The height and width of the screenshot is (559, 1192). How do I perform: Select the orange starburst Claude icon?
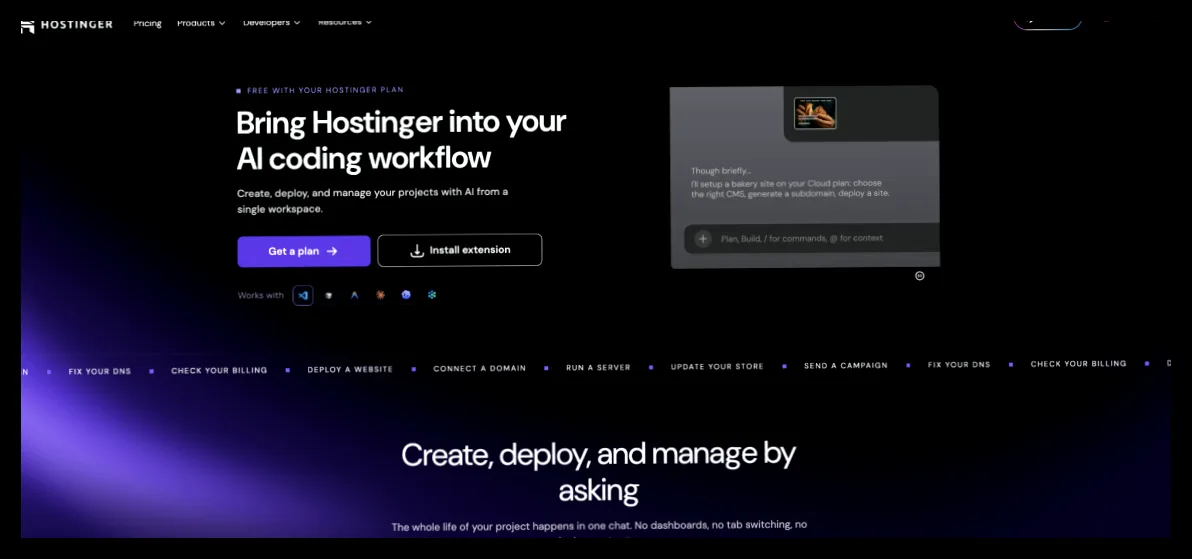(380, 295)
